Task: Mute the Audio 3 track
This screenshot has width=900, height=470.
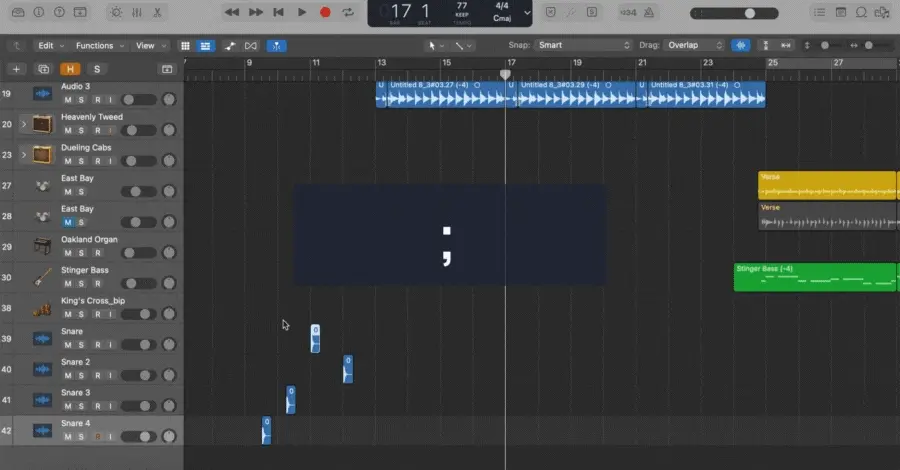Action: coord(68,100)
